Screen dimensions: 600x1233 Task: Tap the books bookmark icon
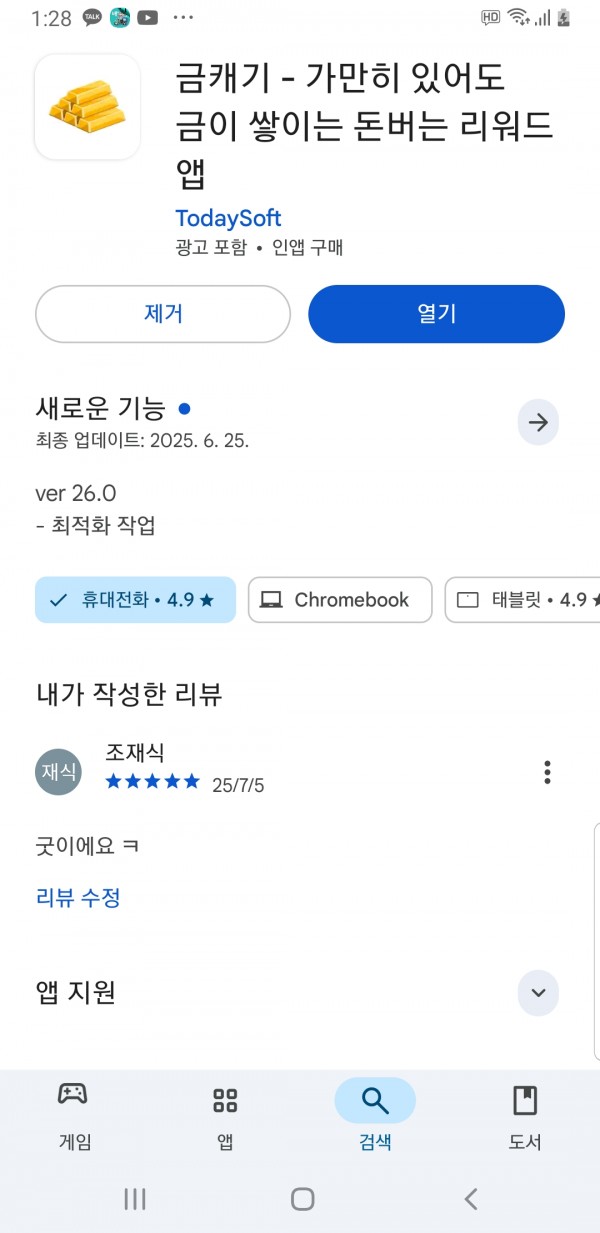click(525, 1101)
